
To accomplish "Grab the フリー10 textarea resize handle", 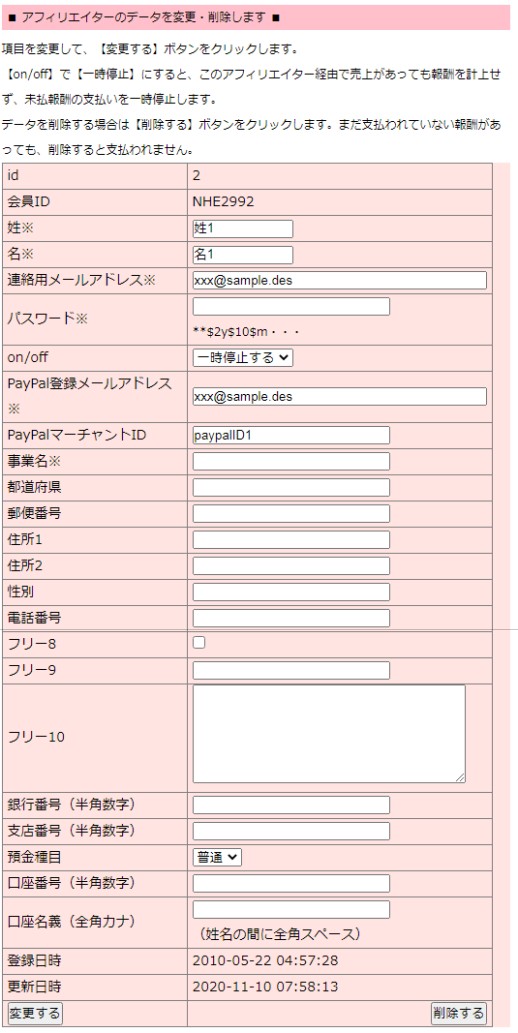I will [x=461, y=778].
